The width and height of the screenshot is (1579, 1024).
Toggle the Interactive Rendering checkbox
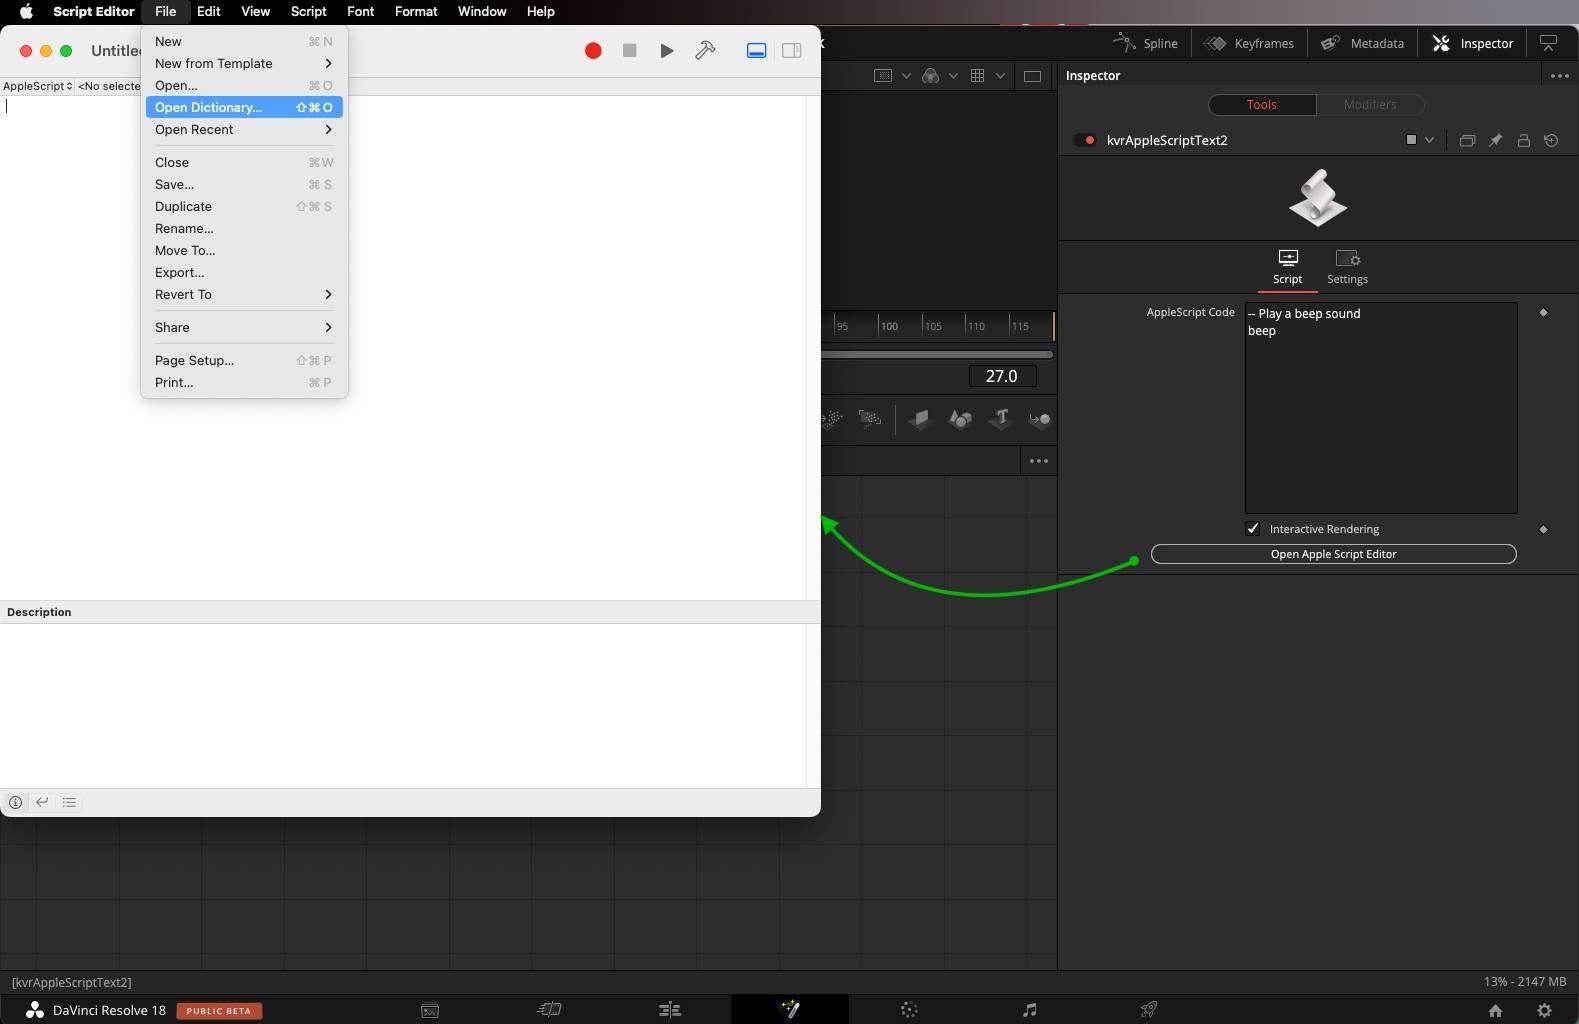click(x=1253, y=529)
